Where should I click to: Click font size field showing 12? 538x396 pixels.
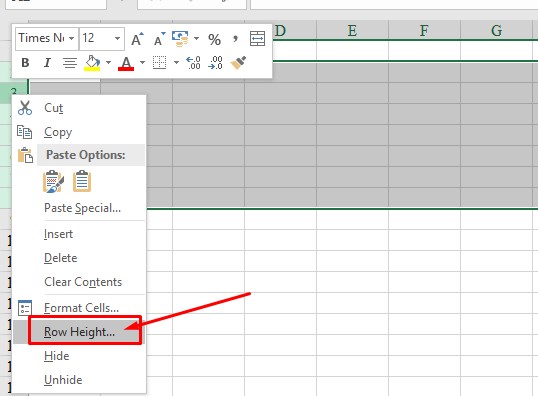(x=96, y=38)
